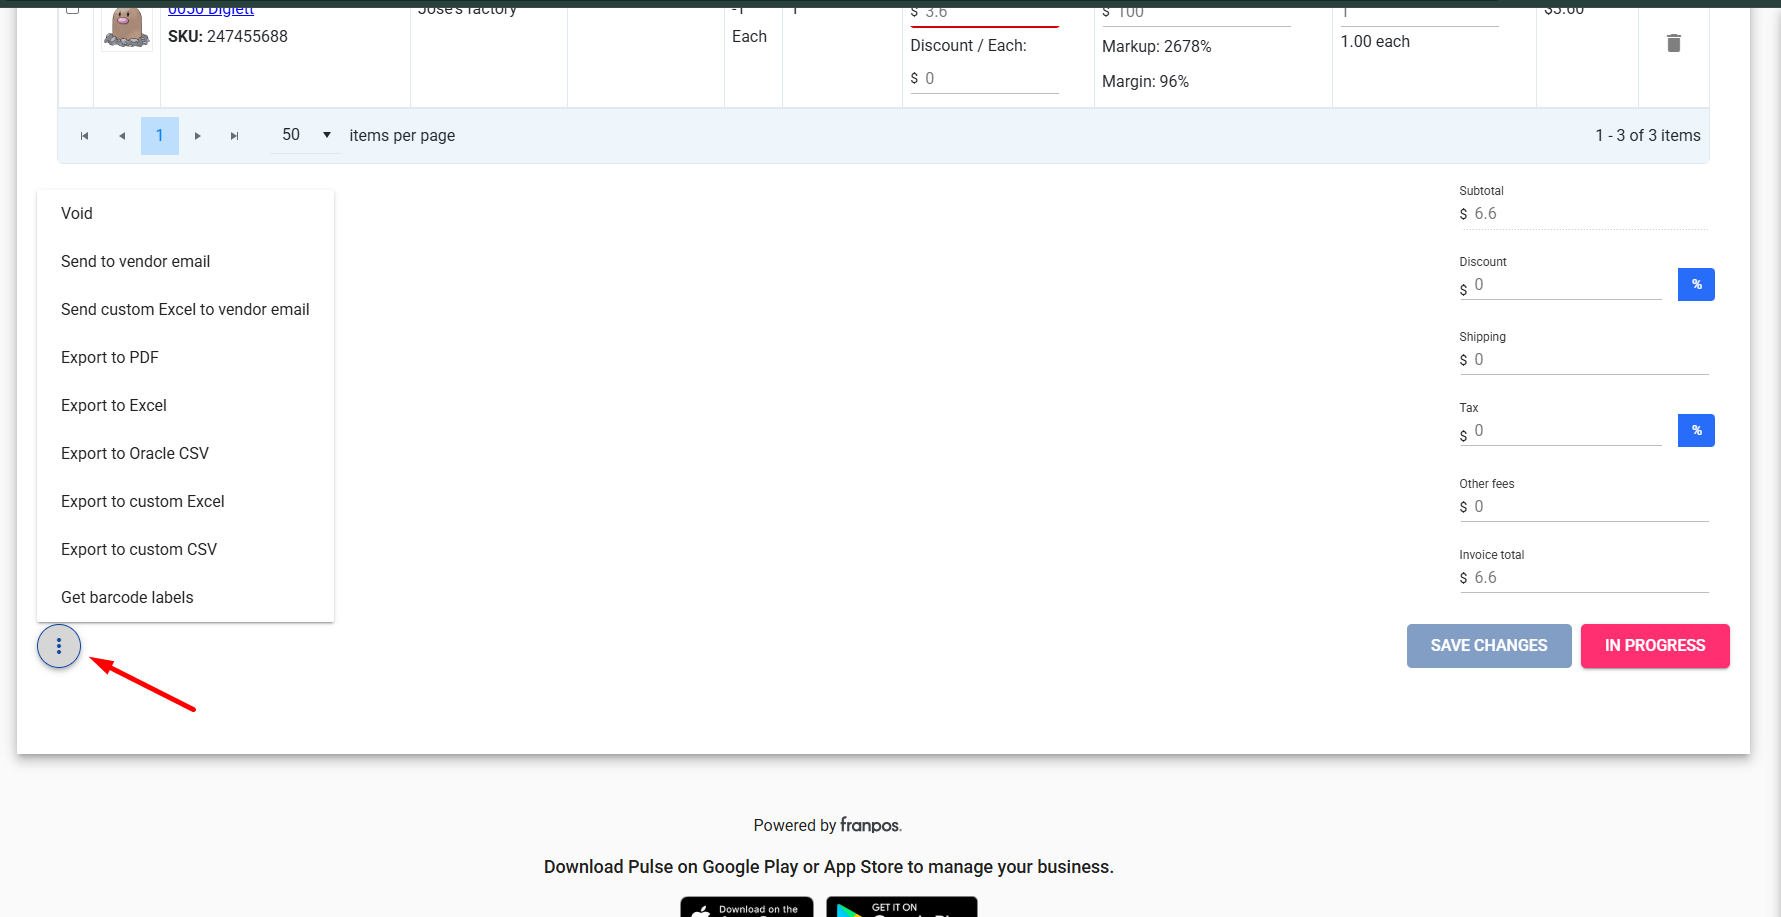Choose Export to Oracle CSV
Image resolution: width=1781 pixels, height=917 pixels.
tap(135, 454)
